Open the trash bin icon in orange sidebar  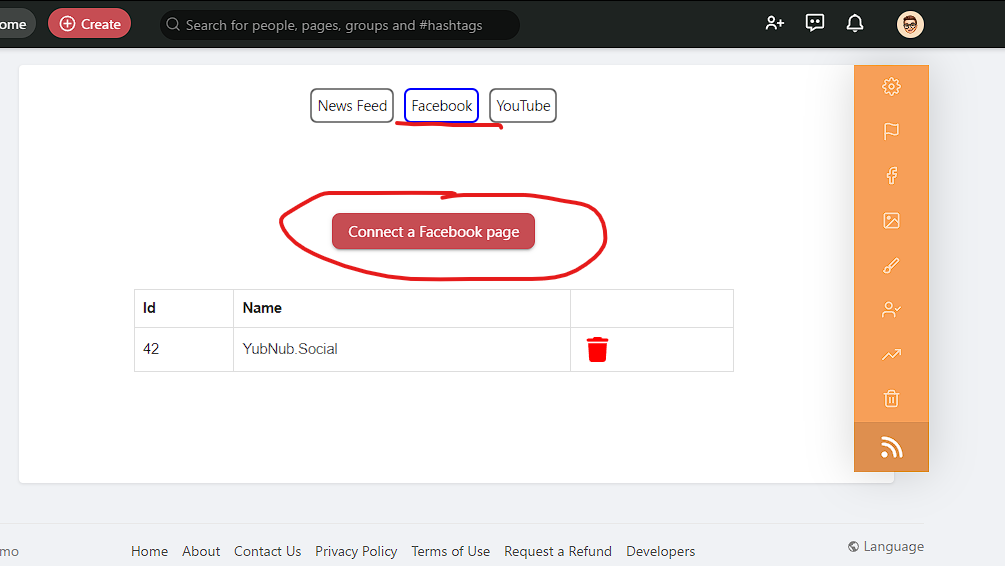(x=891, y=399)
